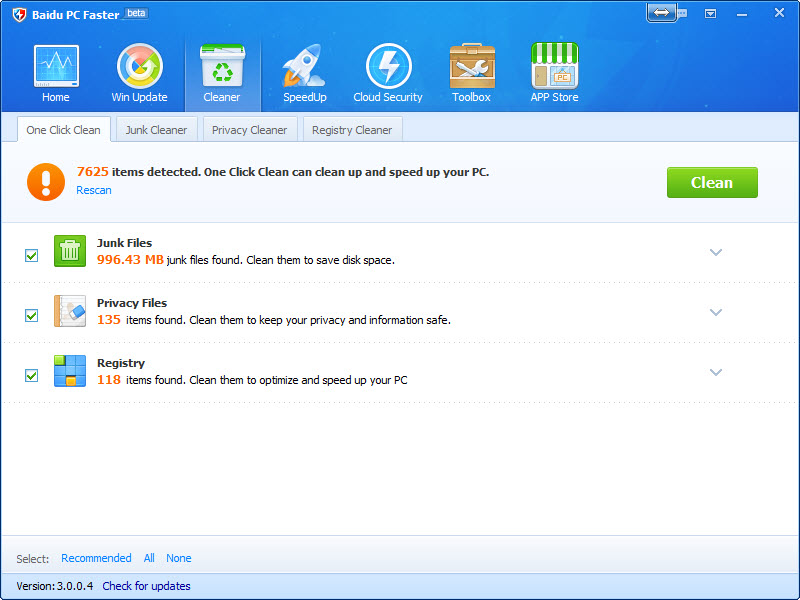Uncheck the Privacy Files checkbox
Viewport: 800px width, 600px height.
(x=32, y=315)
